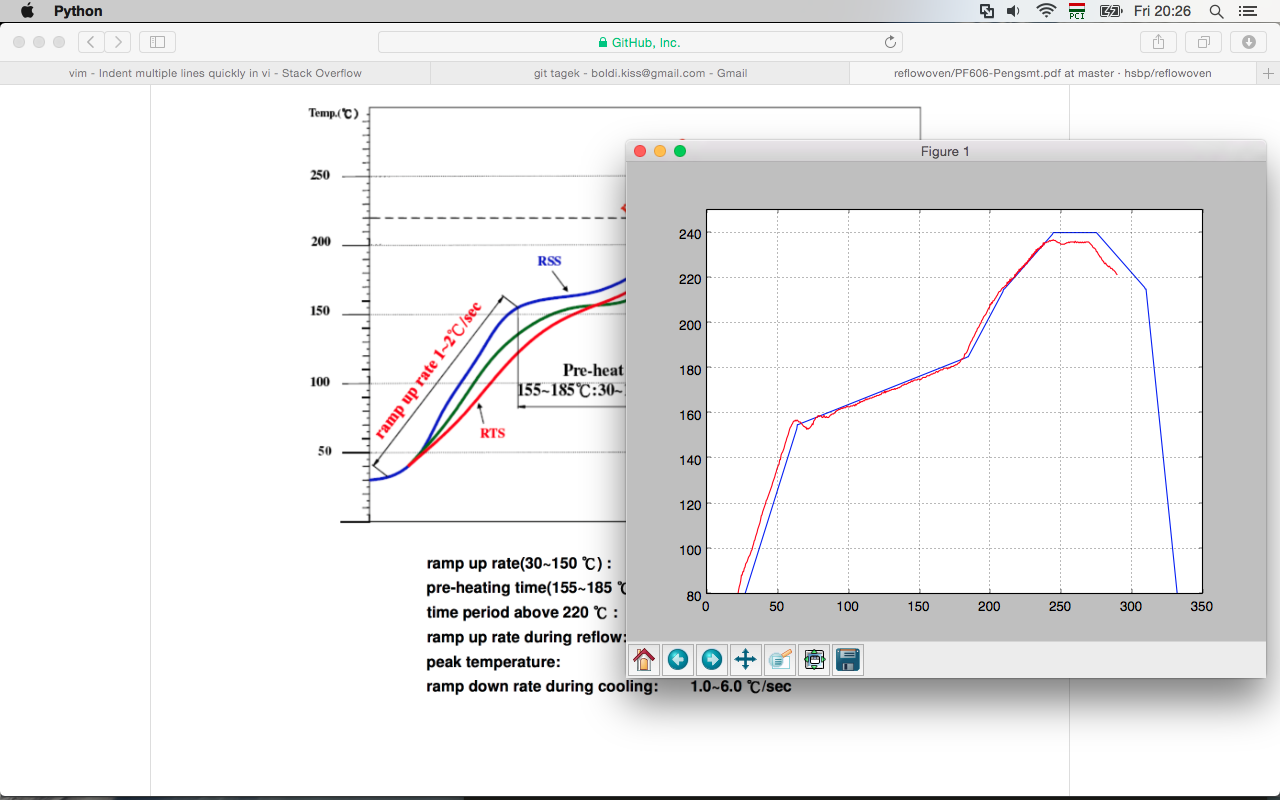
Task: Select the Pan axes cross-arrow tool
Action: pyautogui.click(x=745, y=660)
